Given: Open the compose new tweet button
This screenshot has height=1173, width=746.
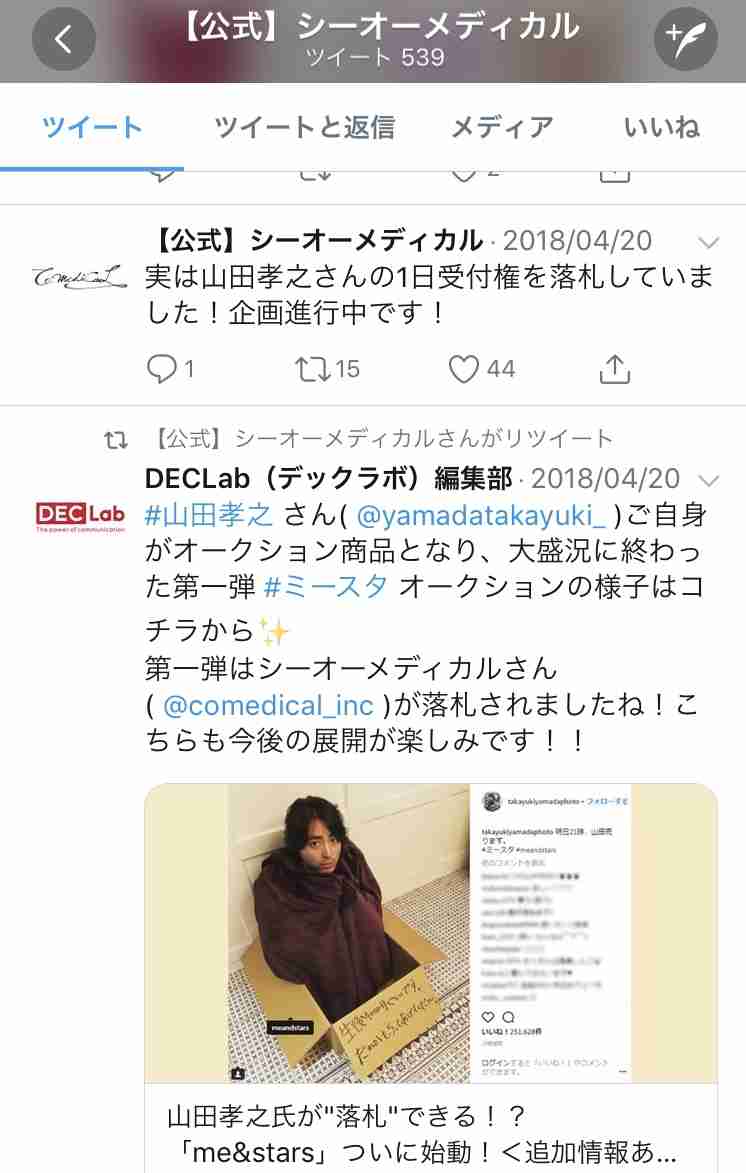Looking at the screenshot, I should click(x=685, y=39).
